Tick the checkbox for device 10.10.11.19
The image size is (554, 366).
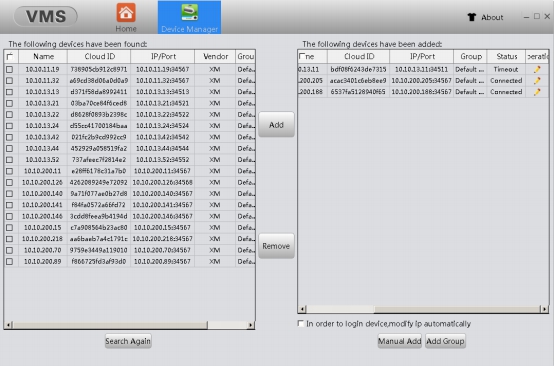(10, 69)
